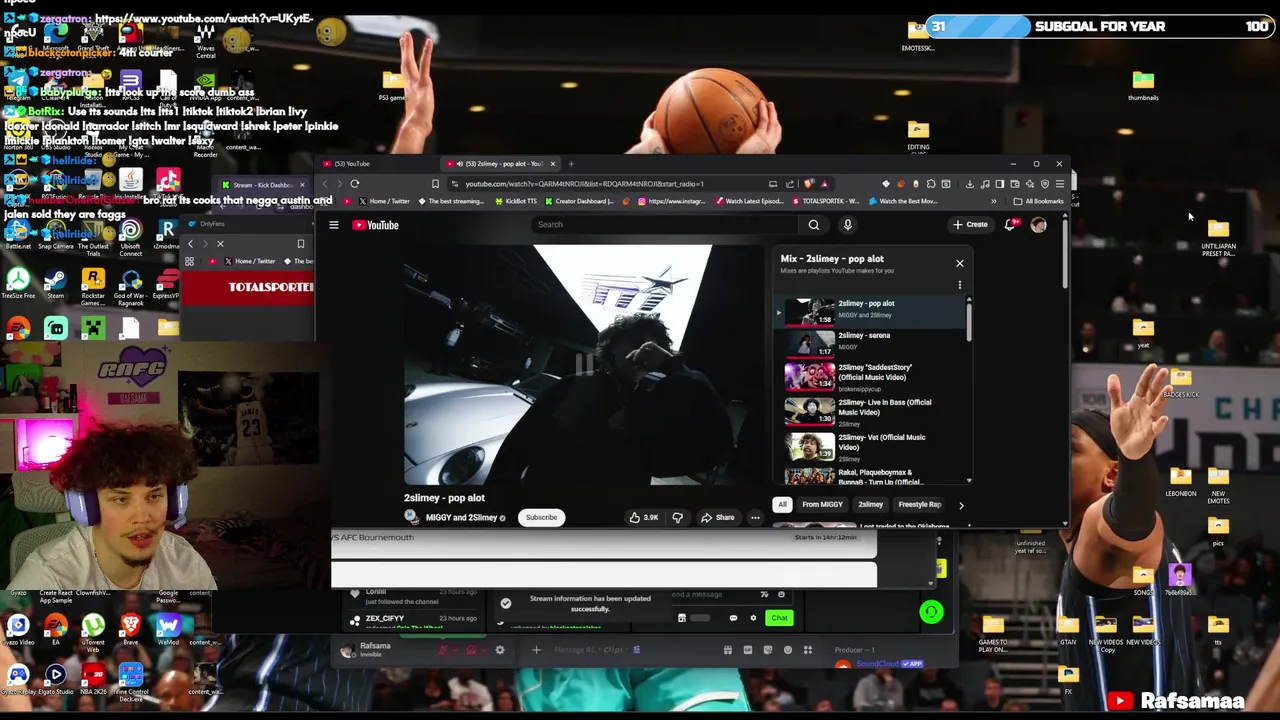Screen dimensions: 1280x720
Task: Dislike the 2slimey - pop alot video
Action: pyautogui.click(x=677, y=517)
